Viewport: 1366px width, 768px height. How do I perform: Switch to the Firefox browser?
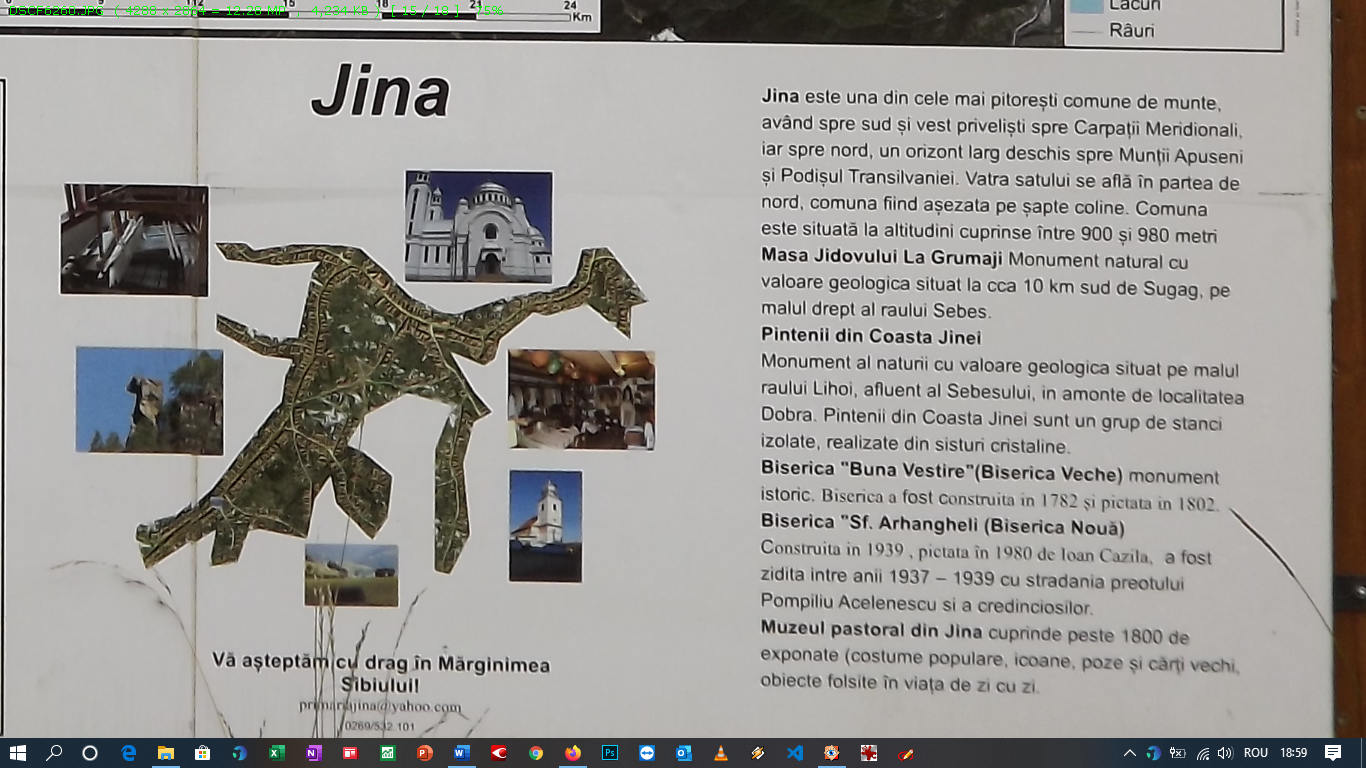[x=573, y=753]
